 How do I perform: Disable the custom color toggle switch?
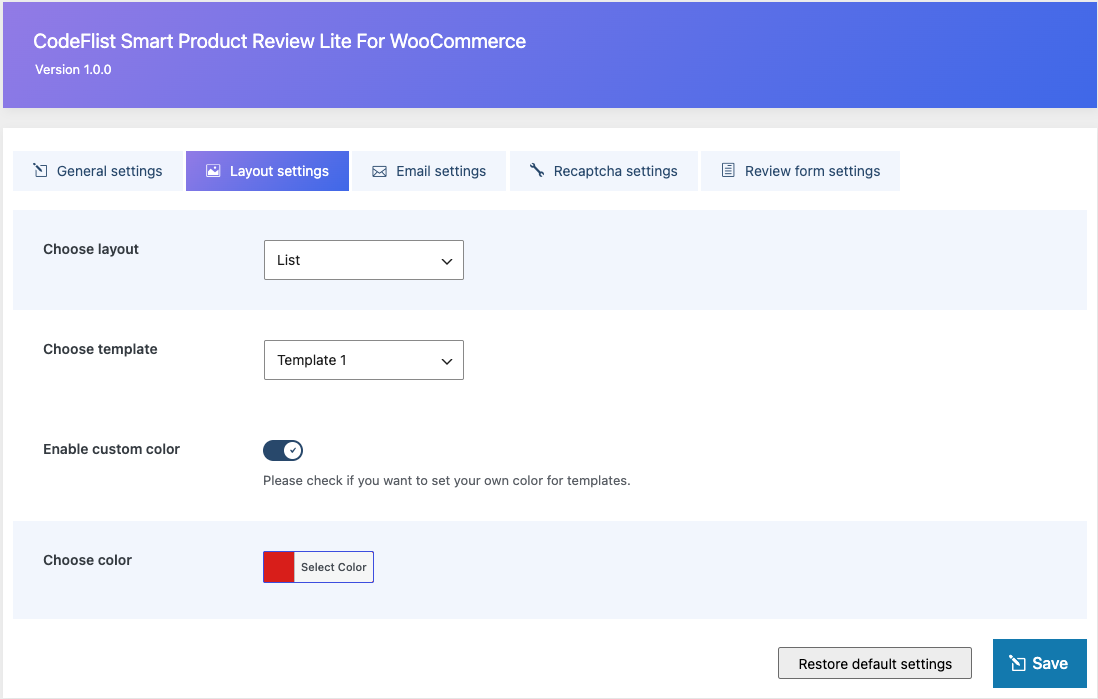(x=283, y=450)
